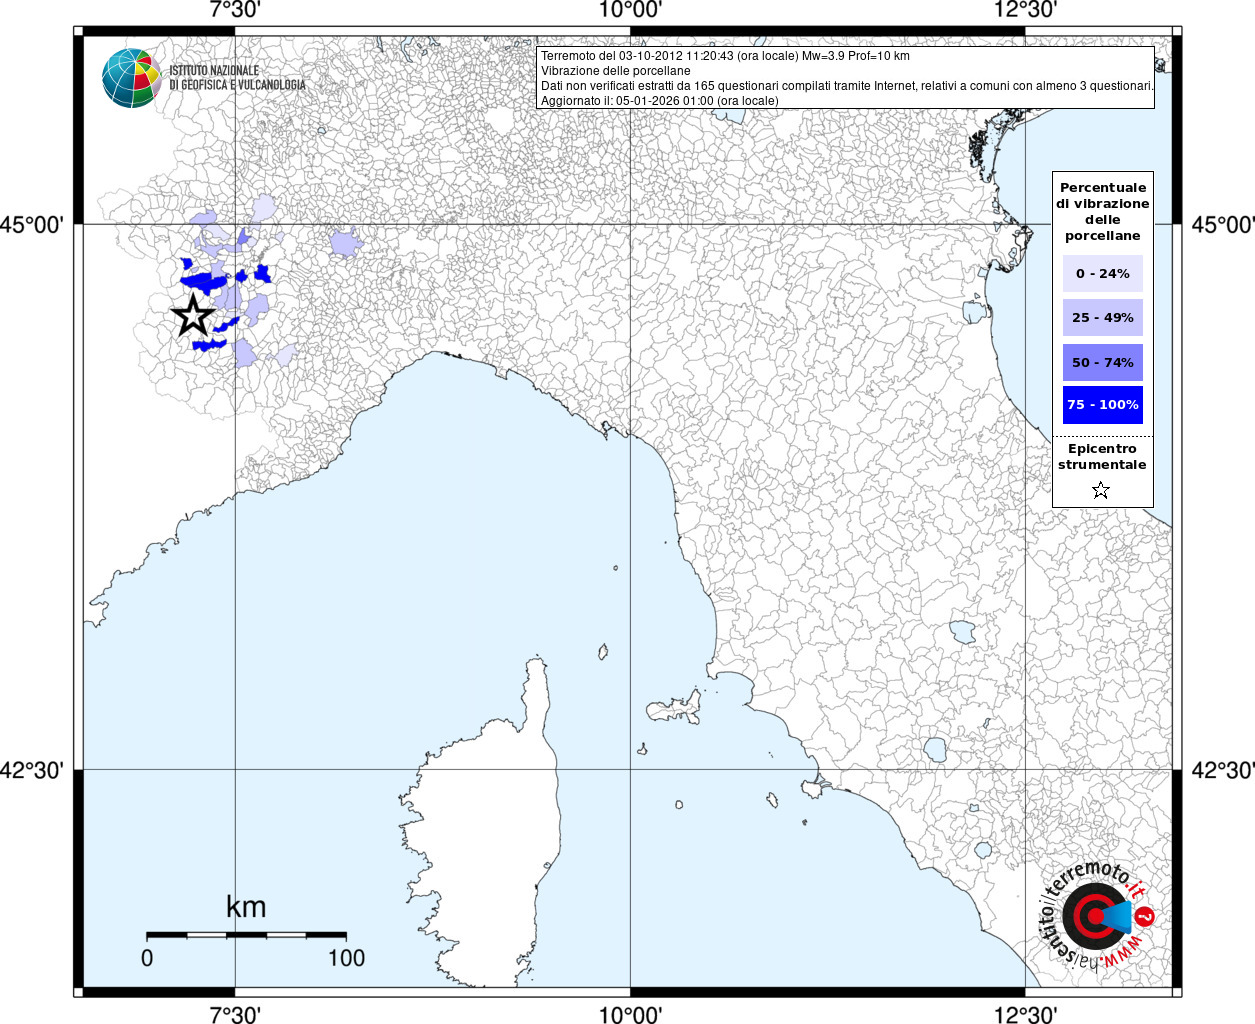The height and width of the screenshot is (1024, 1255).
Task: Click 'Epicentro strumentale' legend label
Action: [1102, 457]
